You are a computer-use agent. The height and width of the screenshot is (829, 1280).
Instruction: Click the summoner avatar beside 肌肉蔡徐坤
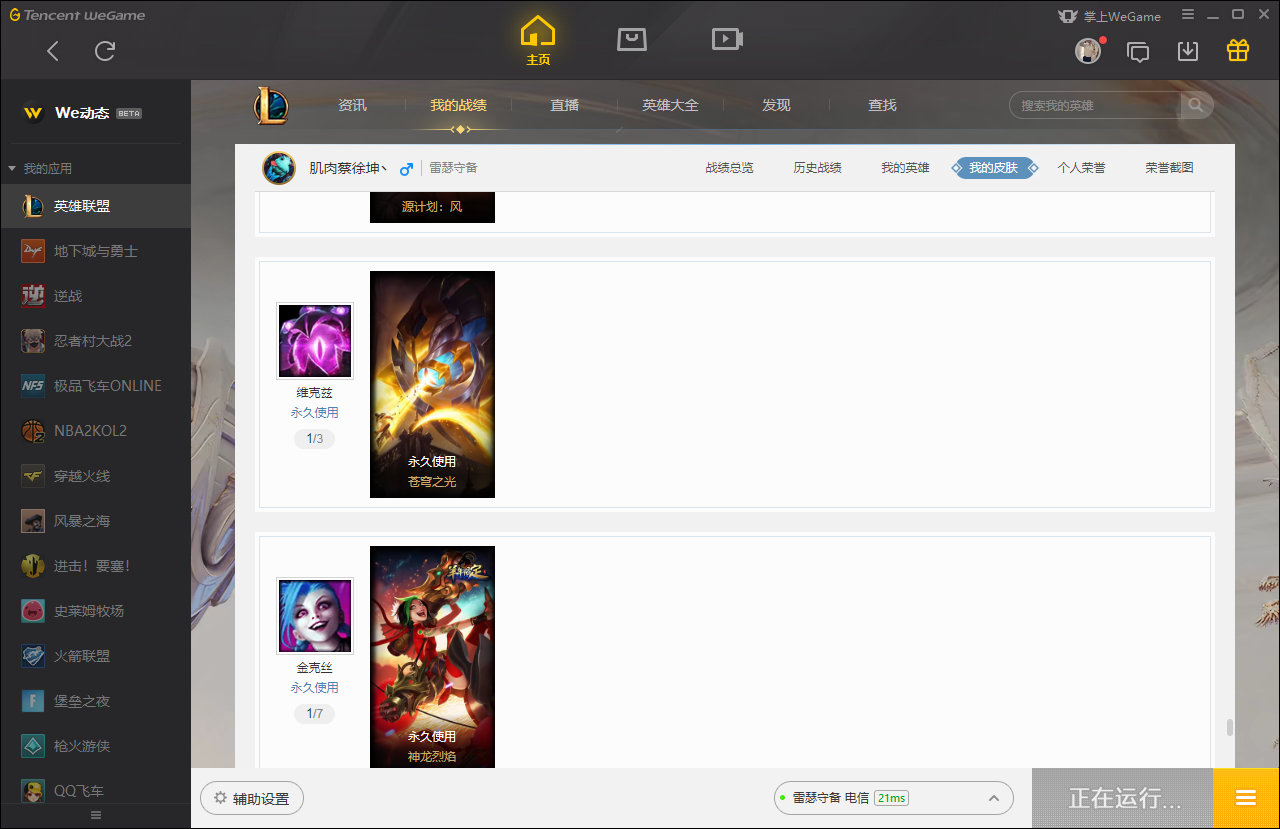[x=279, y=168]
